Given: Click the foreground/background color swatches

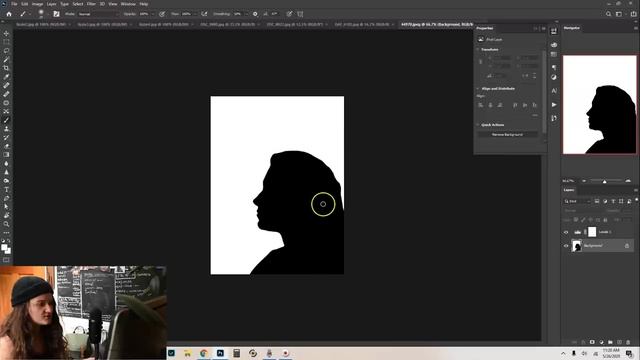Looking at the screenshot, I should (6, 249).
